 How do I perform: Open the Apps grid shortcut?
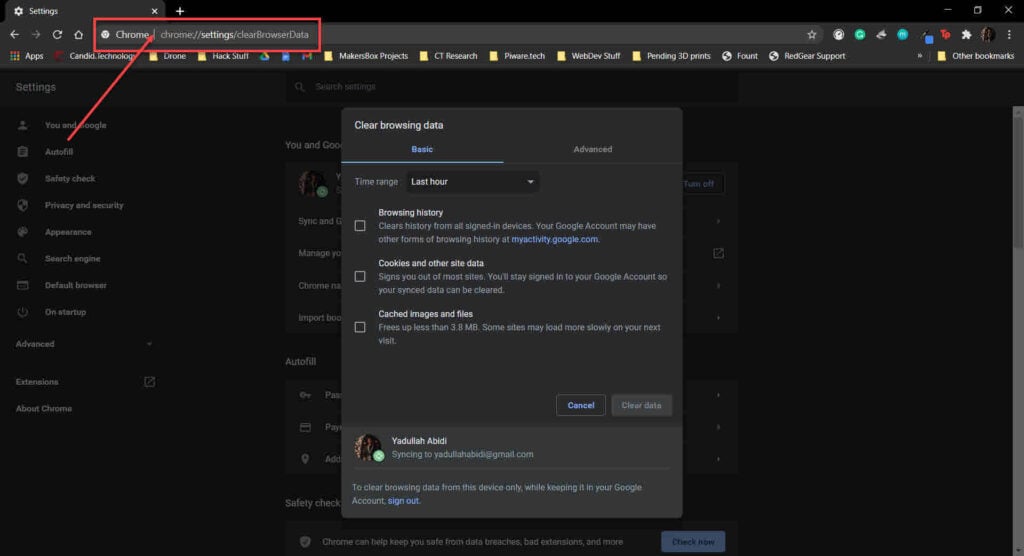[x=26, y=56]
